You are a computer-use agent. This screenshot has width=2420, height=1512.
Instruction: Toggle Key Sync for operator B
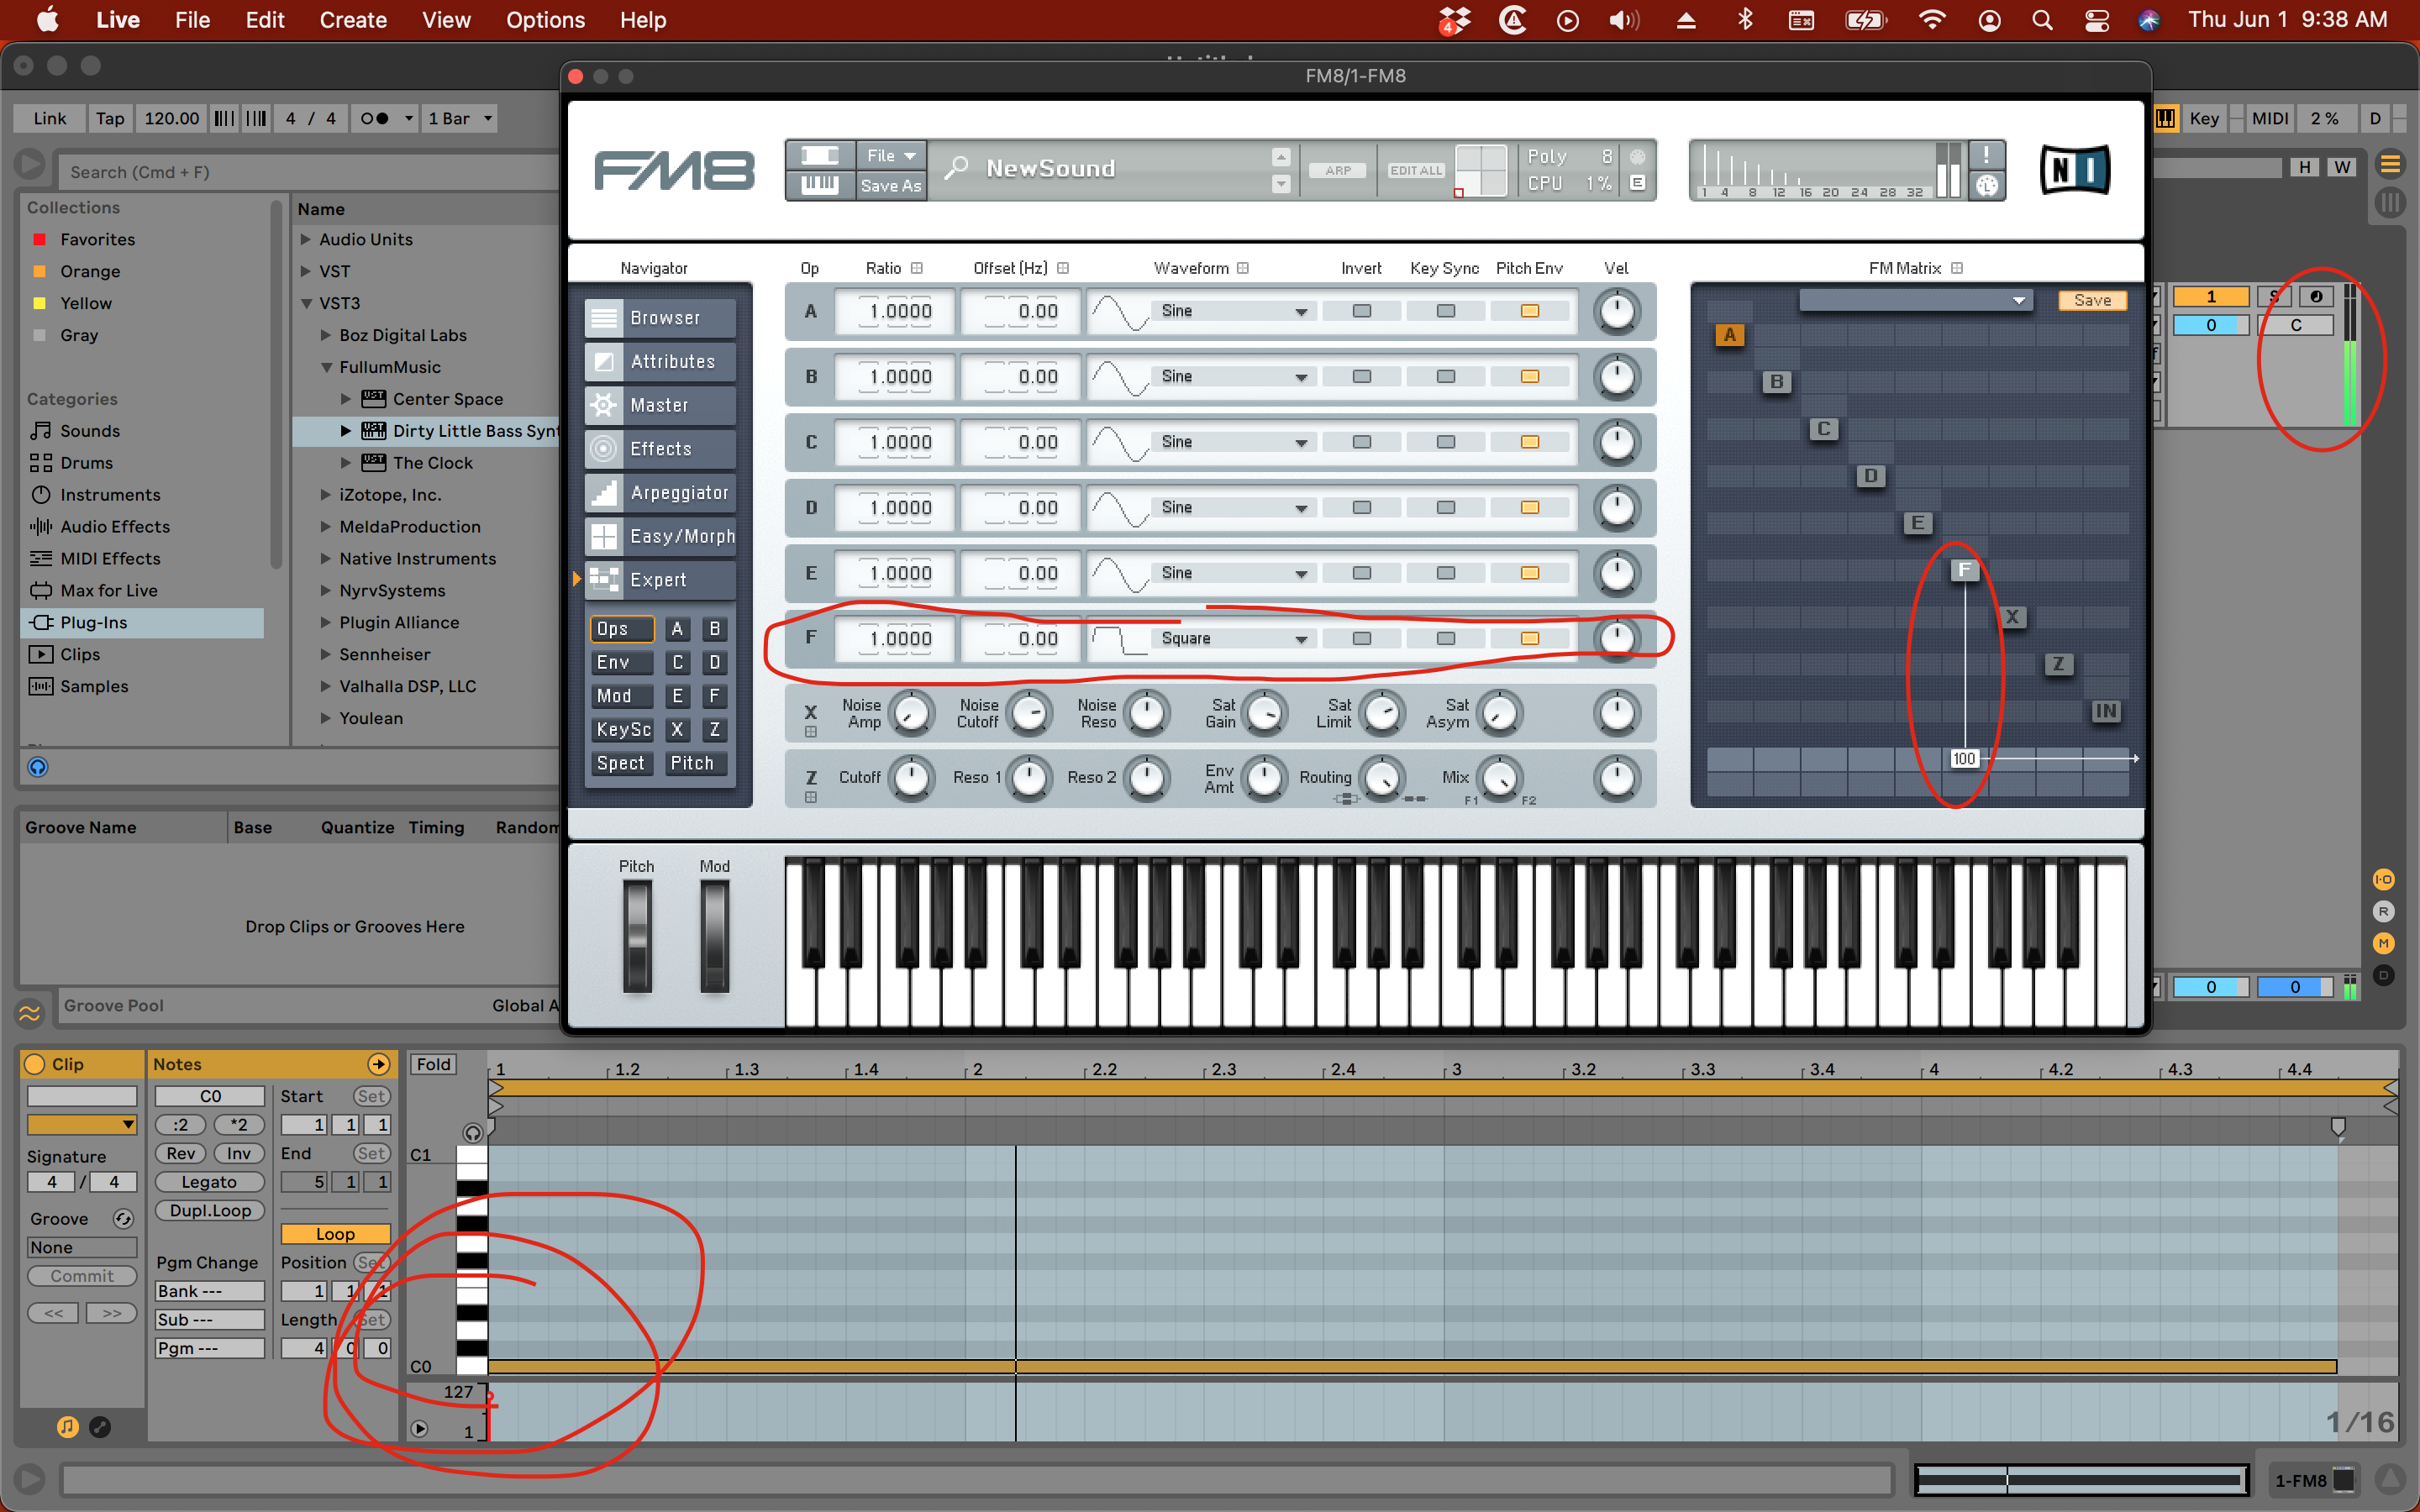click(1446, 377)
